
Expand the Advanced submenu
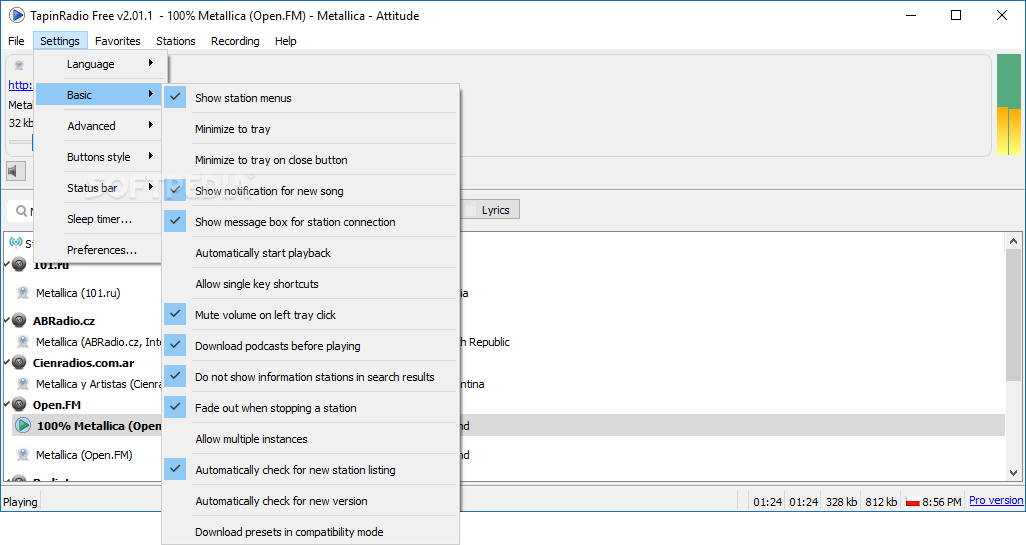98,126
